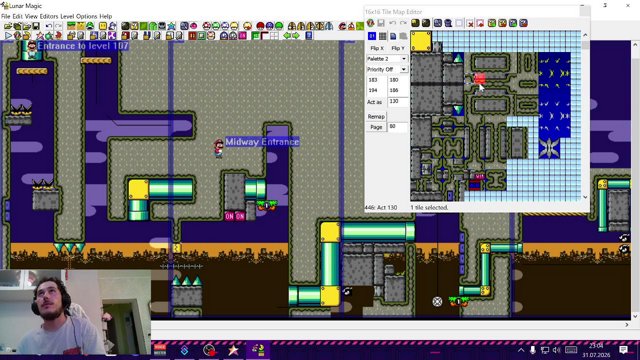The width and height of the screenshot is (640, 360).
Task: Click the open level folder icon
Action: click(7, 26)
